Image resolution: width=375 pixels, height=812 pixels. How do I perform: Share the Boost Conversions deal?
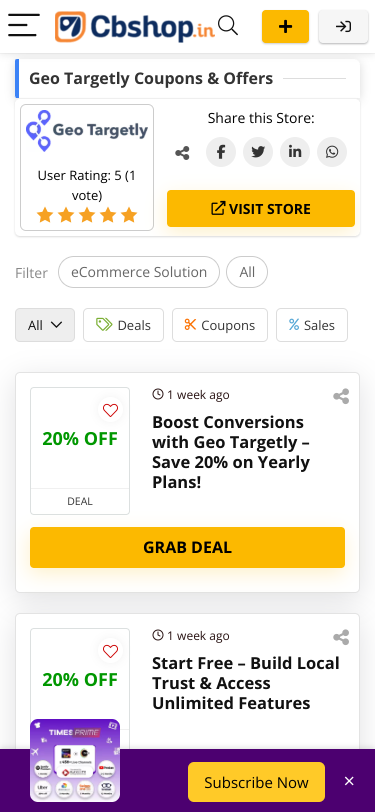[341, 396]
